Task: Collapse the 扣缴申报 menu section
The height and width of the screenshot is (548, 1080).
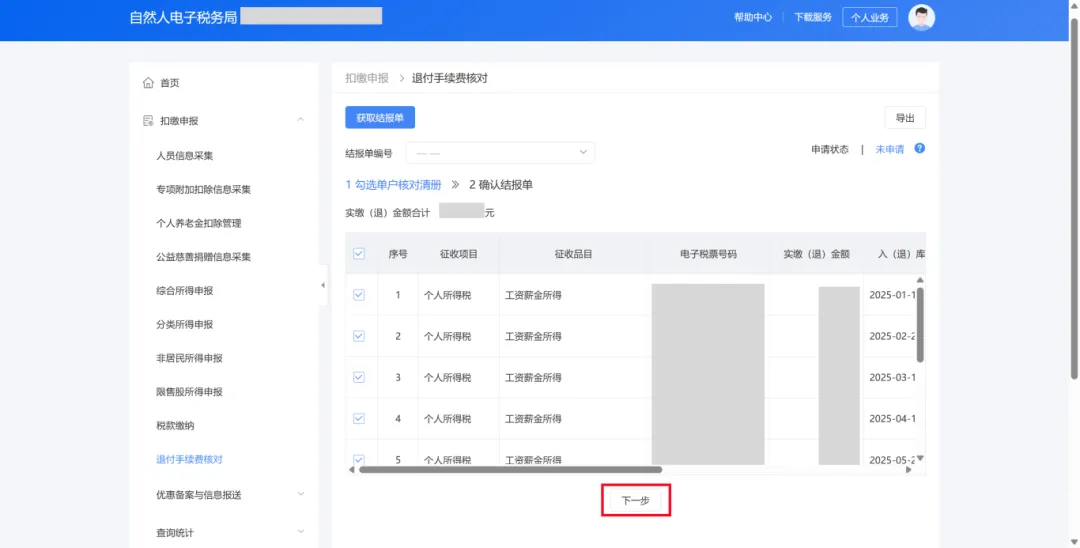Action: point(301,121)
